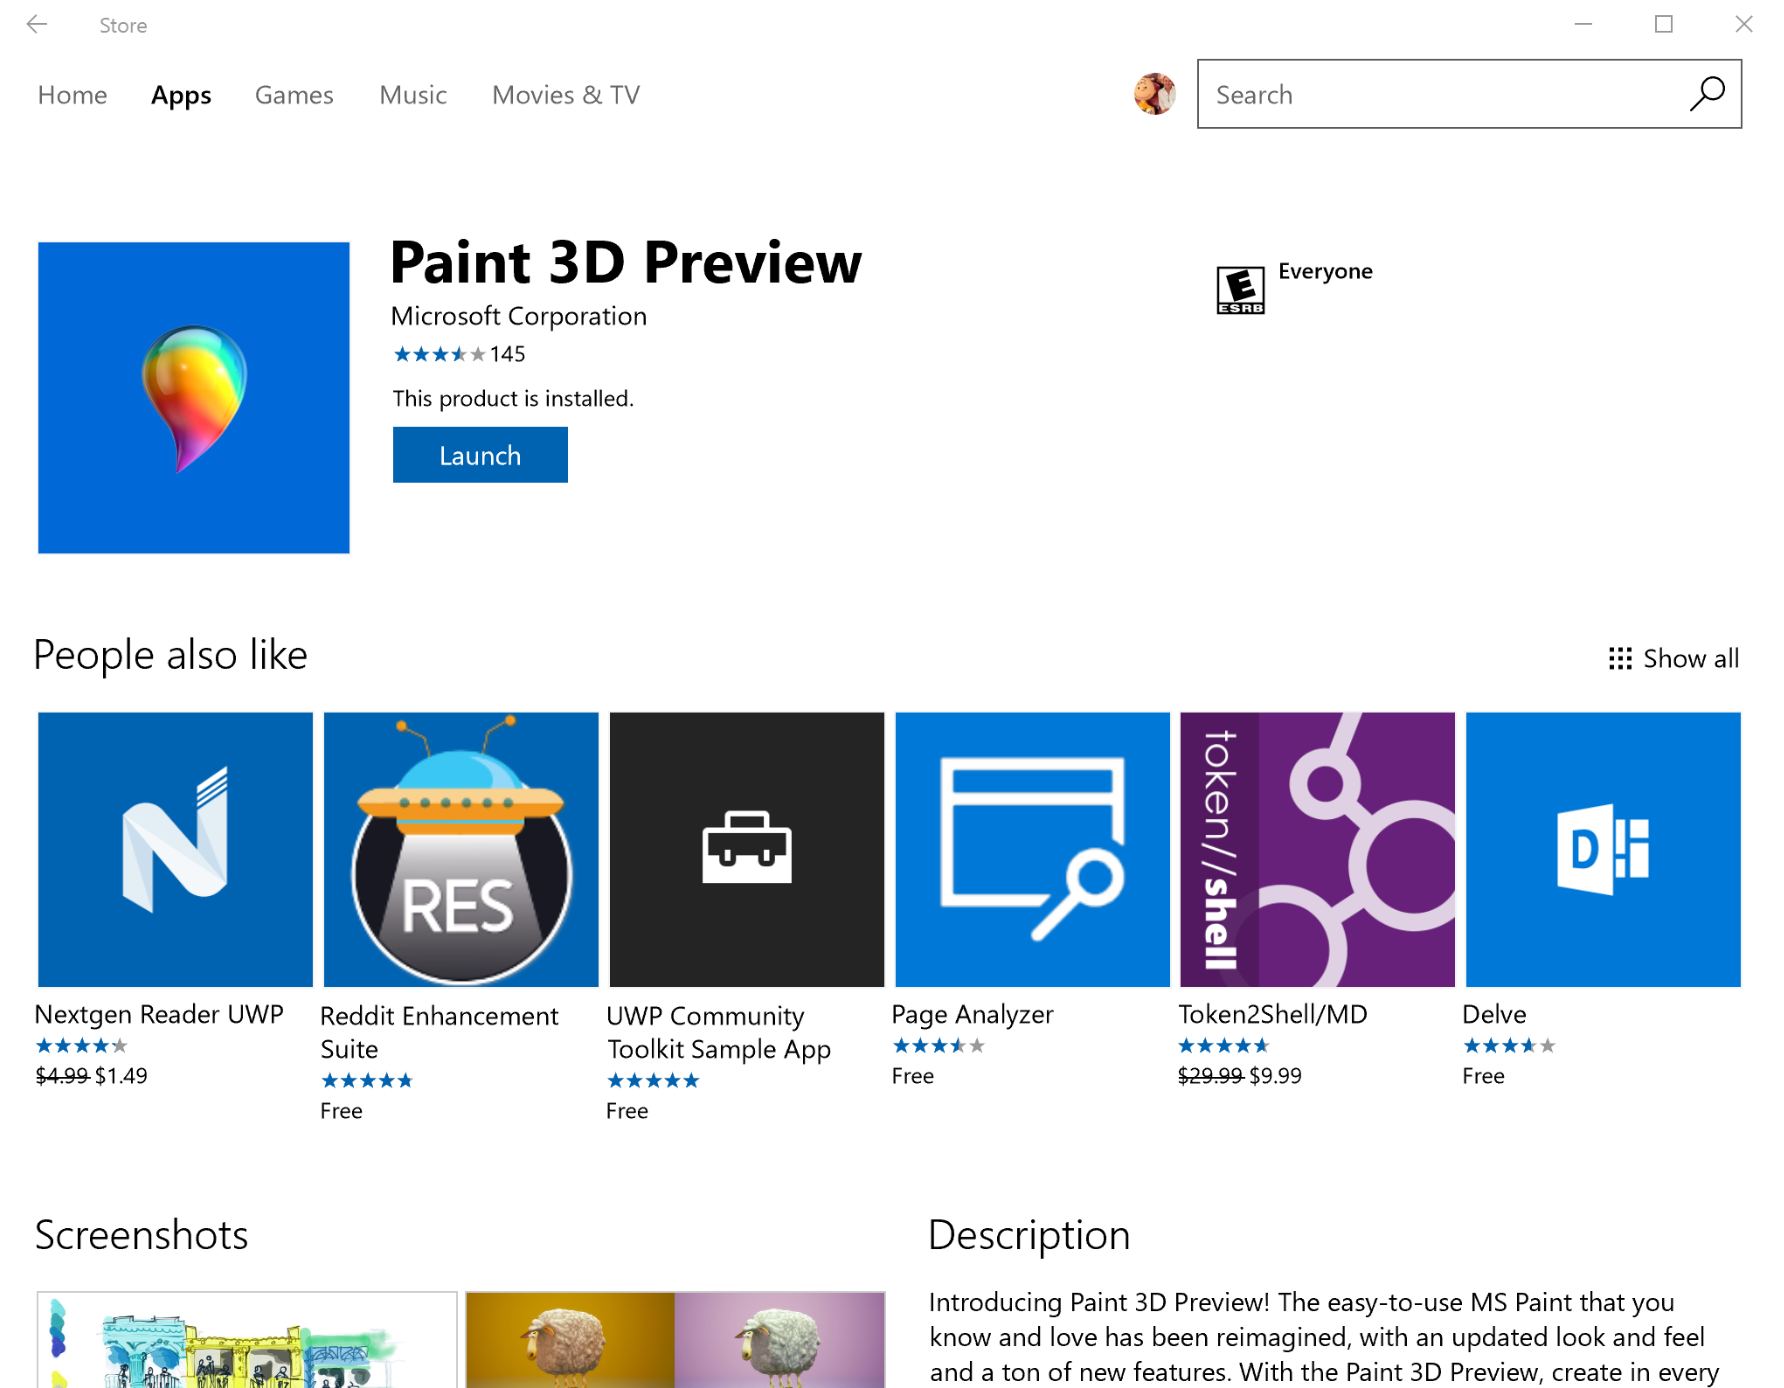Click the ESRB Everyone rating icon
1784x1388 pixels.
[1240, 290]
